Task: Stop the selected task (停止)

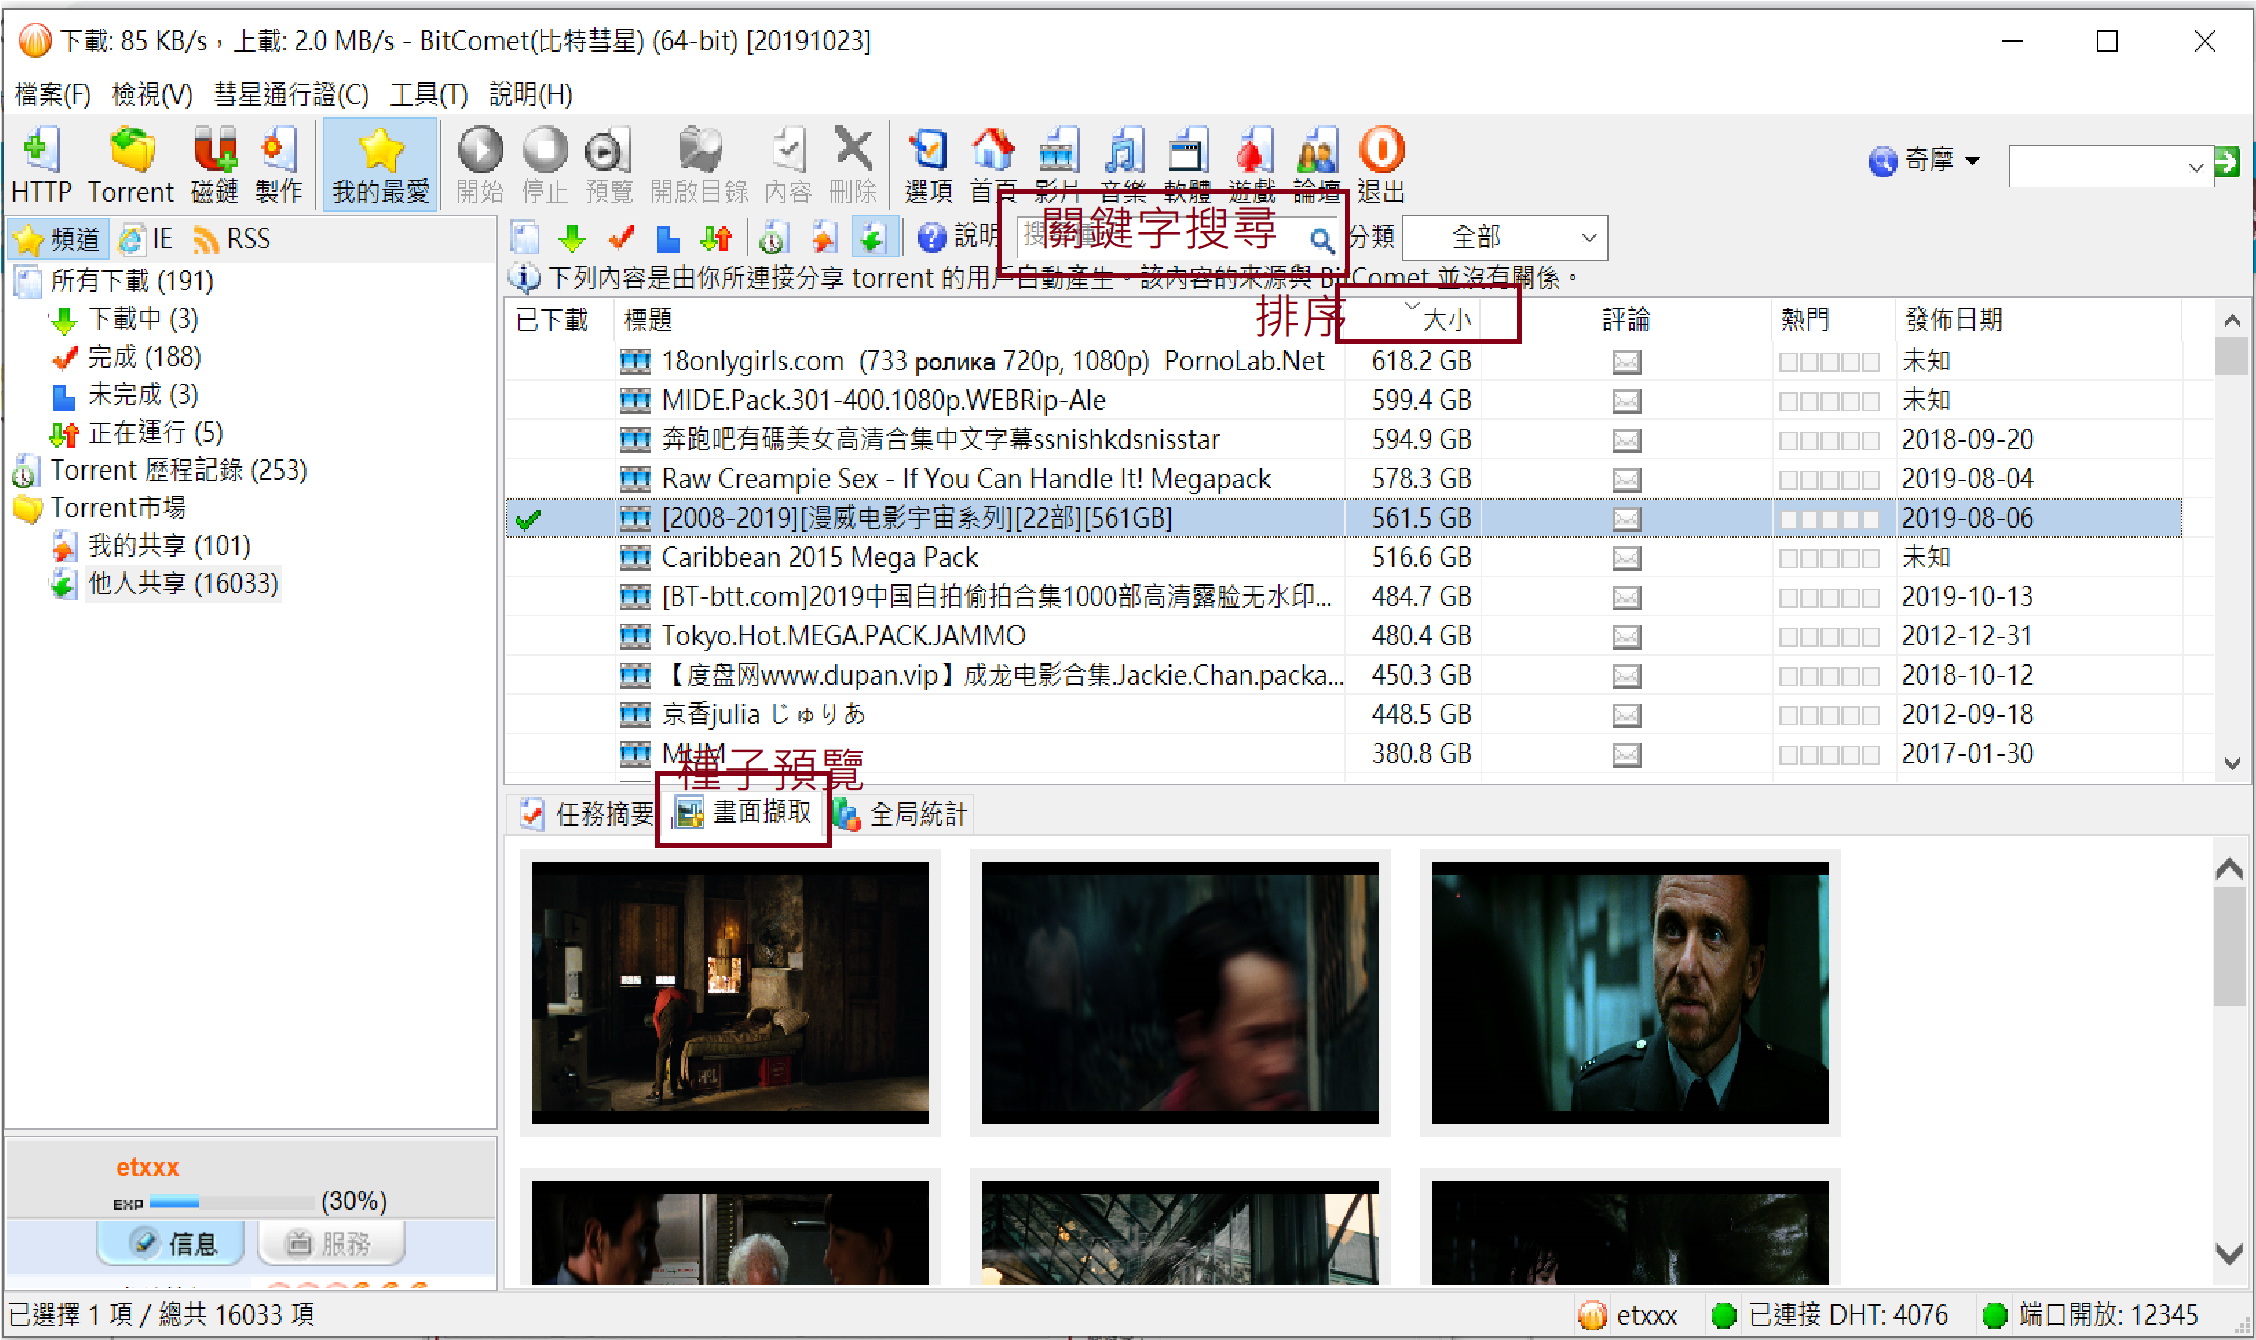Action: point(545,166)
